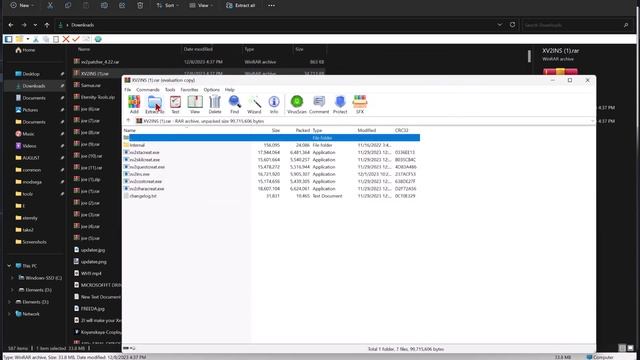
Task: Click the Rename icon in Explorer toolbar
Action: point(104,5)
